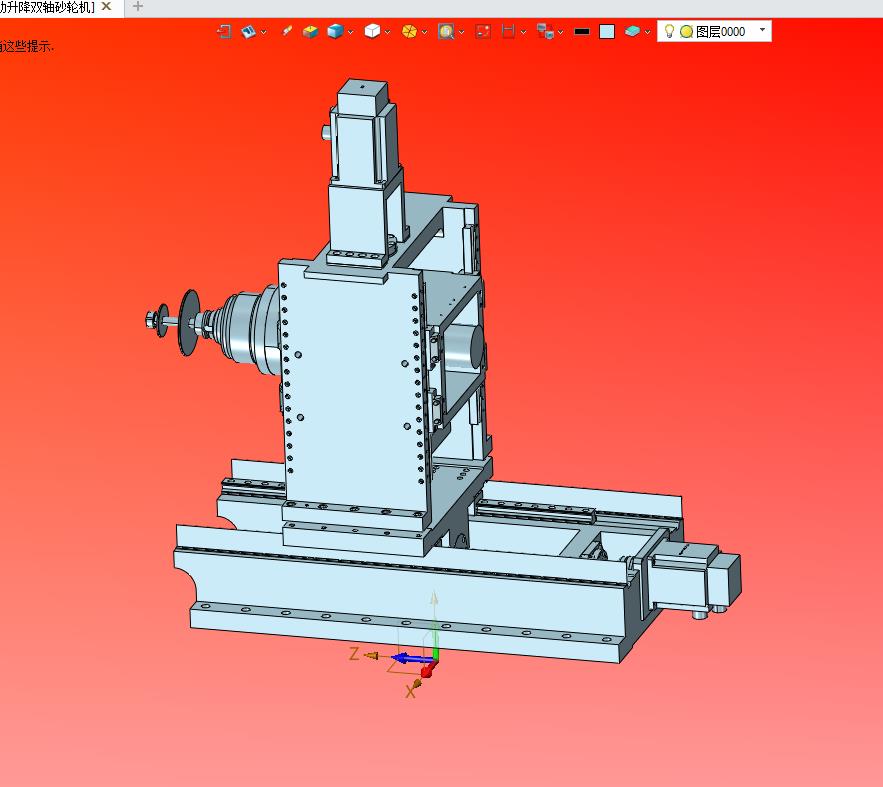Expand the magnifier zoom dropdown arrow
883x787 pixels.
pyautogui.click(x=461, y=32)
